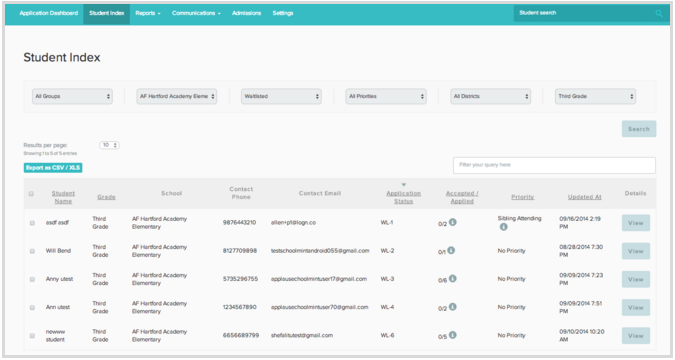View details for newww student
675x360 pixels.
pos(636,335)
